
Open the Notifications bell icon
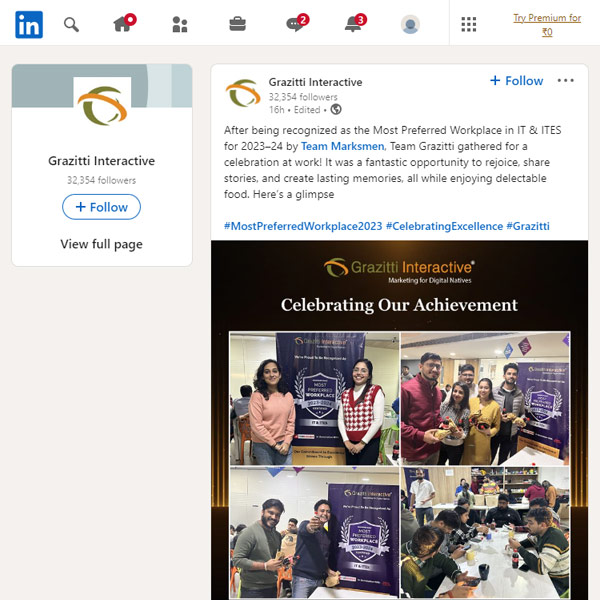[353, 24]
